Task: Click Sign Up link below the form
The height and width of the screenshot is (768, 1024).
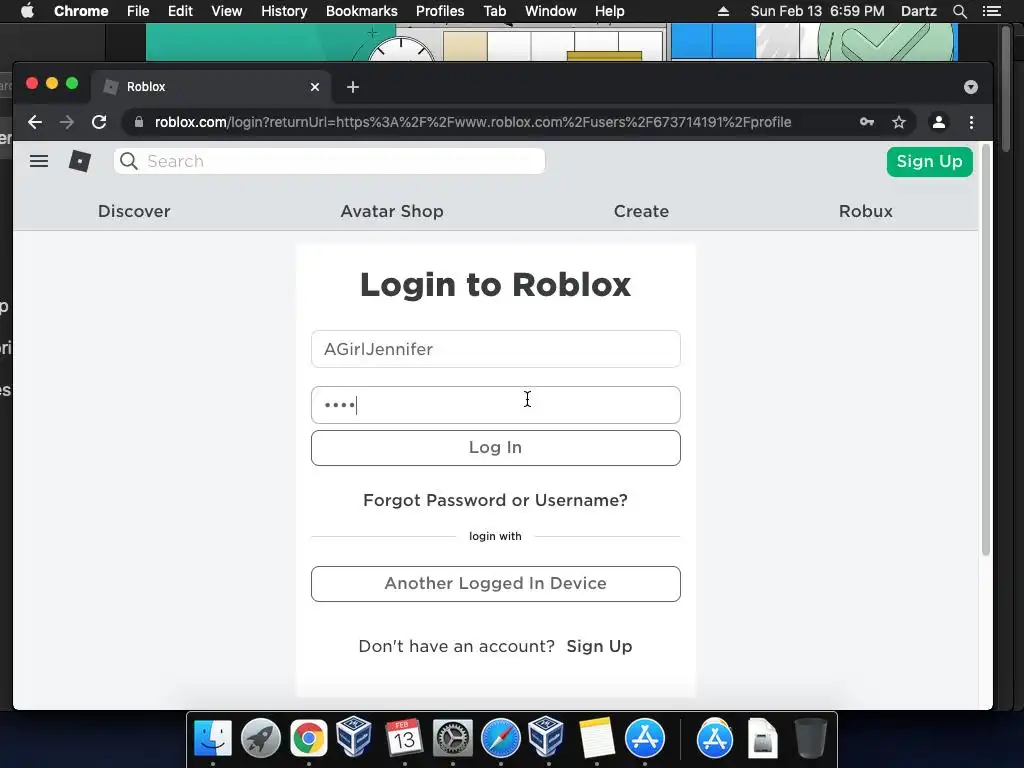Action: pyautogui.click(x=599, y=647)
